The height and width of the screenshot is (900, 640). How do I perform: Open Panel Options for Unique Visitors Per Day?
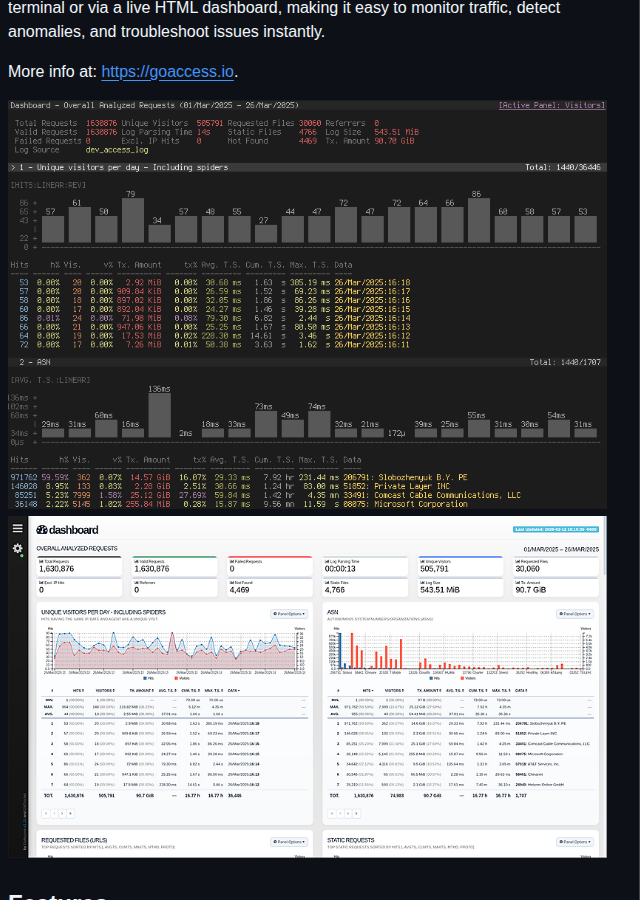coord(289,614)
